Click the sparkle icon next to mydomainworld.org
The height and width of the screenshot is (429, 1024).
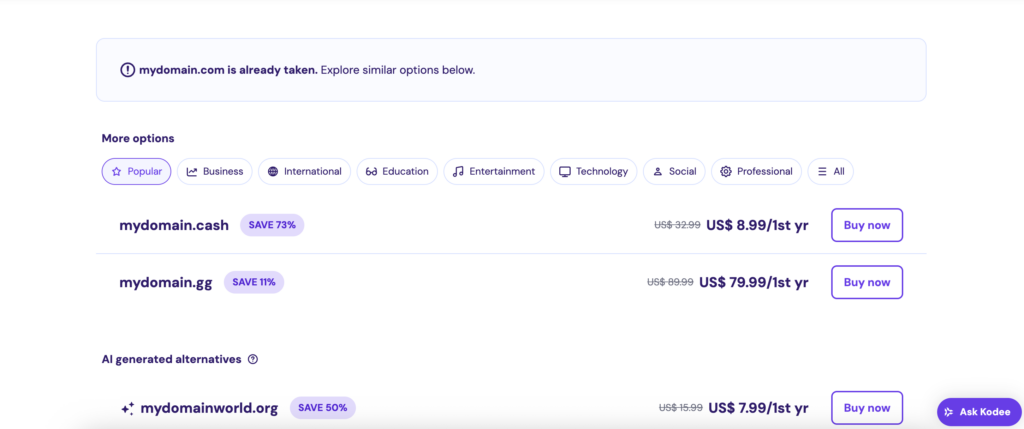pyautogui.click(x=127, y=408)
